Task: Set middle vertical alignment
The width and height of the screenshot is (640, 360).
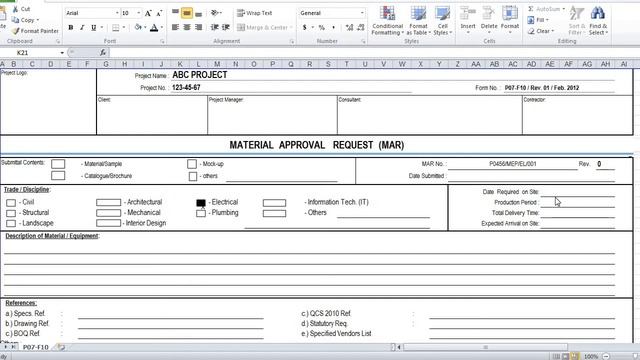Action: tap(187, 13)
